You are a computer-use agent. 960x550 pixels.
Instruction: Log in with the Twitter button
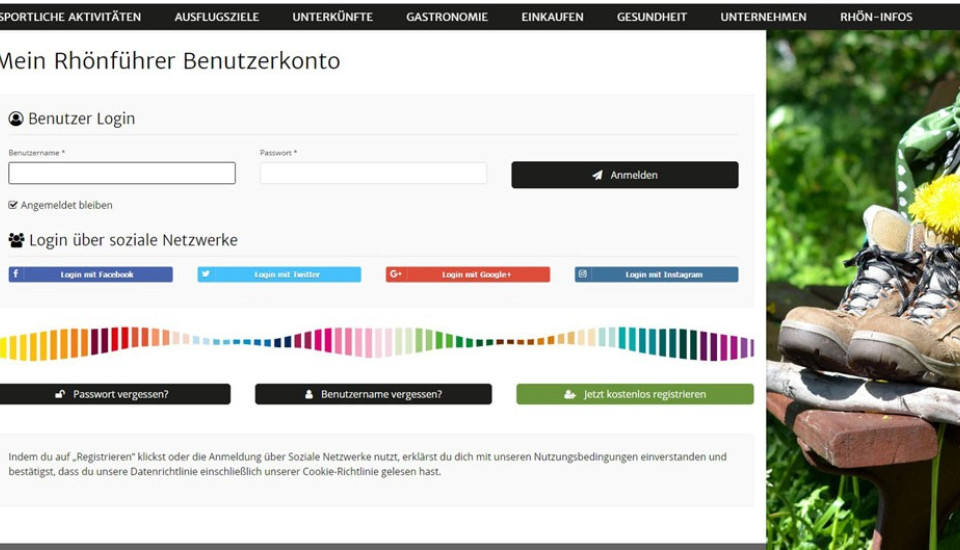click(279, 274)
